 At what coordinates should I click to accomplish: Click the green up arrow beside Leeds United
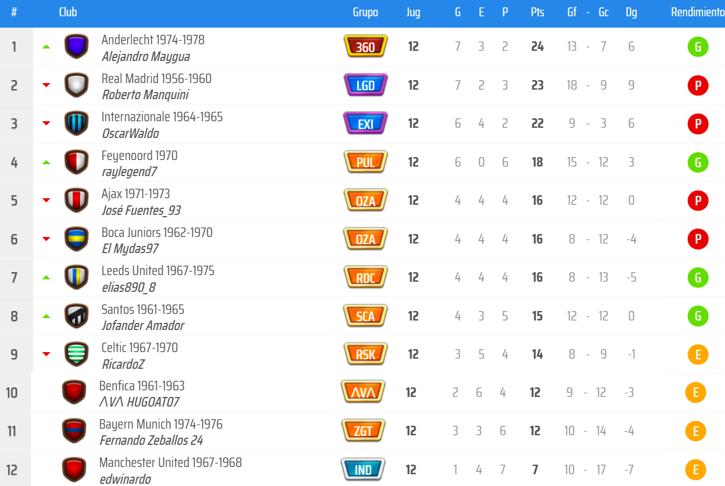click(x=46, y=278)
